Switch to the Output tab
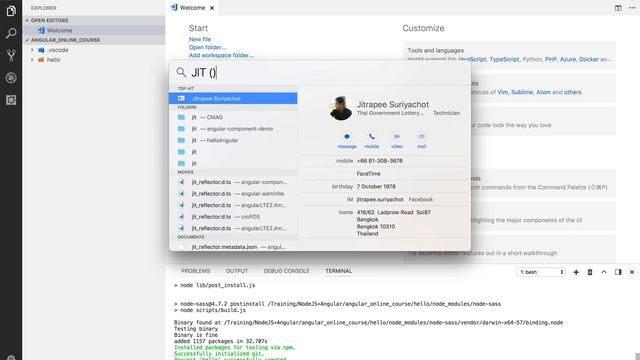The height and width of the screenshot is (360, 640). [237, 271]
